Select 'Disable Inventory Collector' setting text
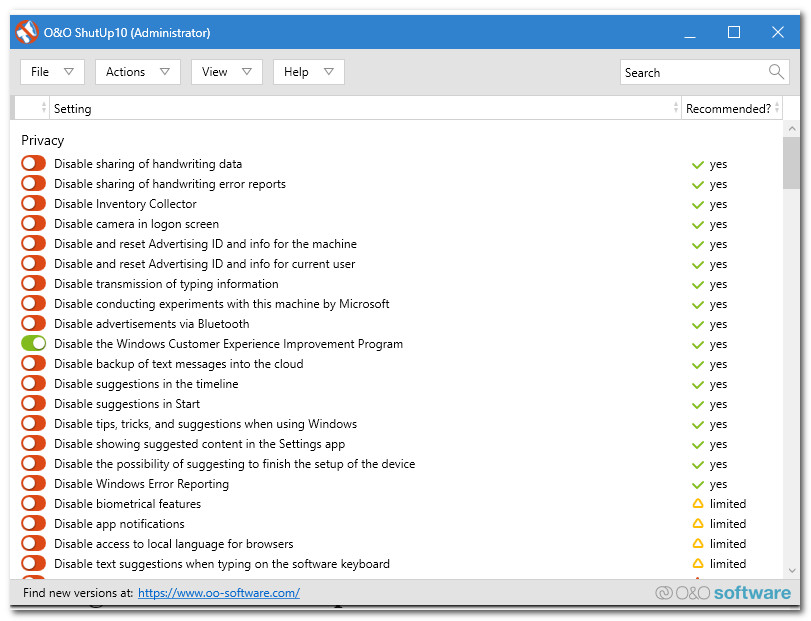This screenshot has height=621, width=811. [x=125, y=204]
